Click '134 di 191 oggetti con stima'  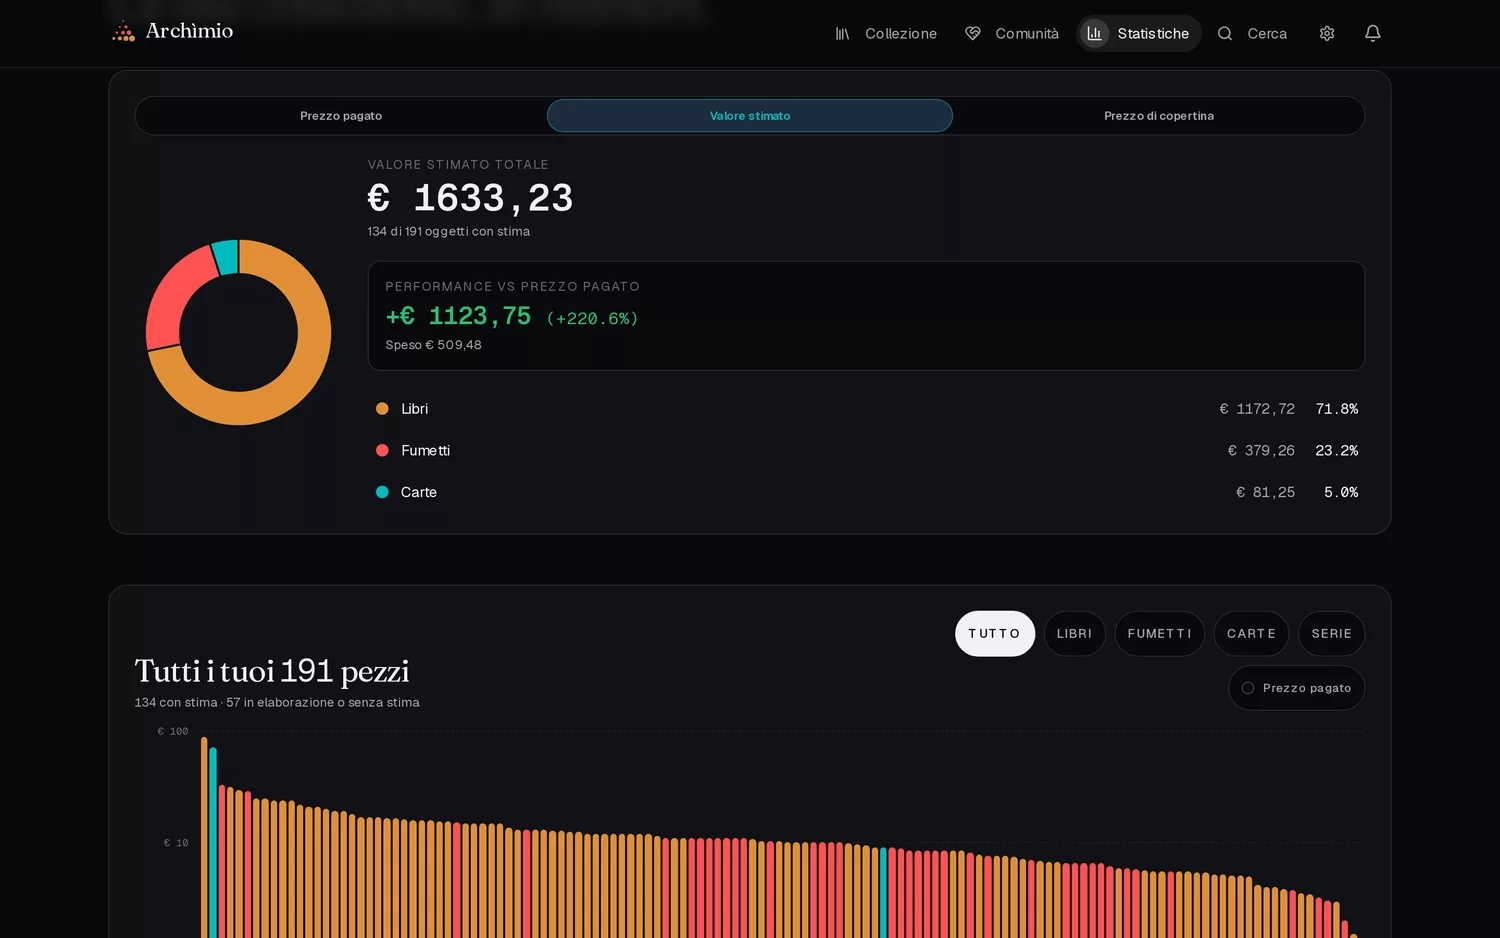pyautogui.click(x=449, y=231)
